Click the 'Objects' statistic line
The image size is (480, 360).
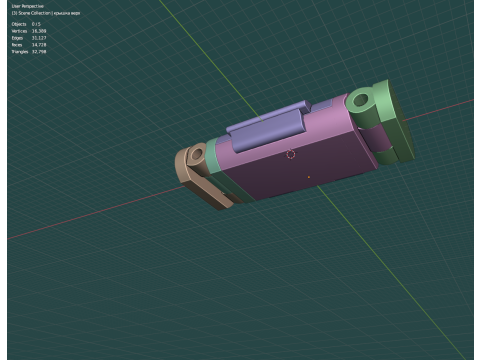coord(26,24)
